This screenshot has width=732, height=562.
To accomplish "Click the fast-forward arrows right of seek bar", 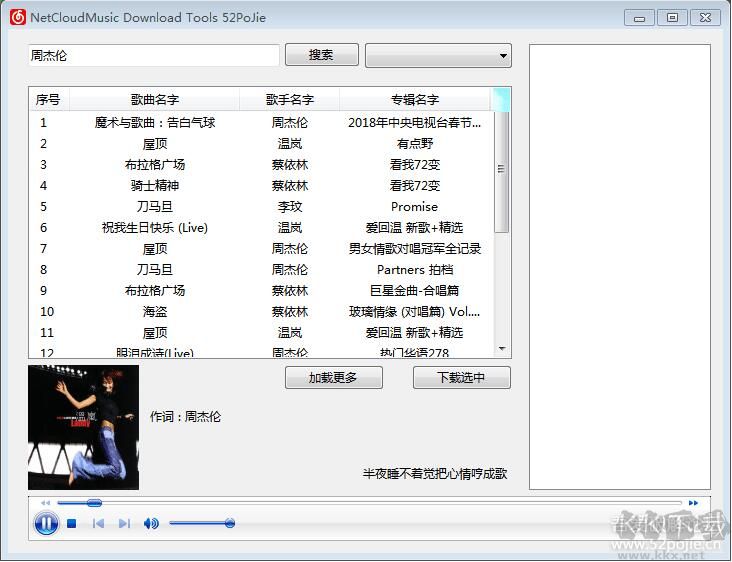I will coord(693,503).
